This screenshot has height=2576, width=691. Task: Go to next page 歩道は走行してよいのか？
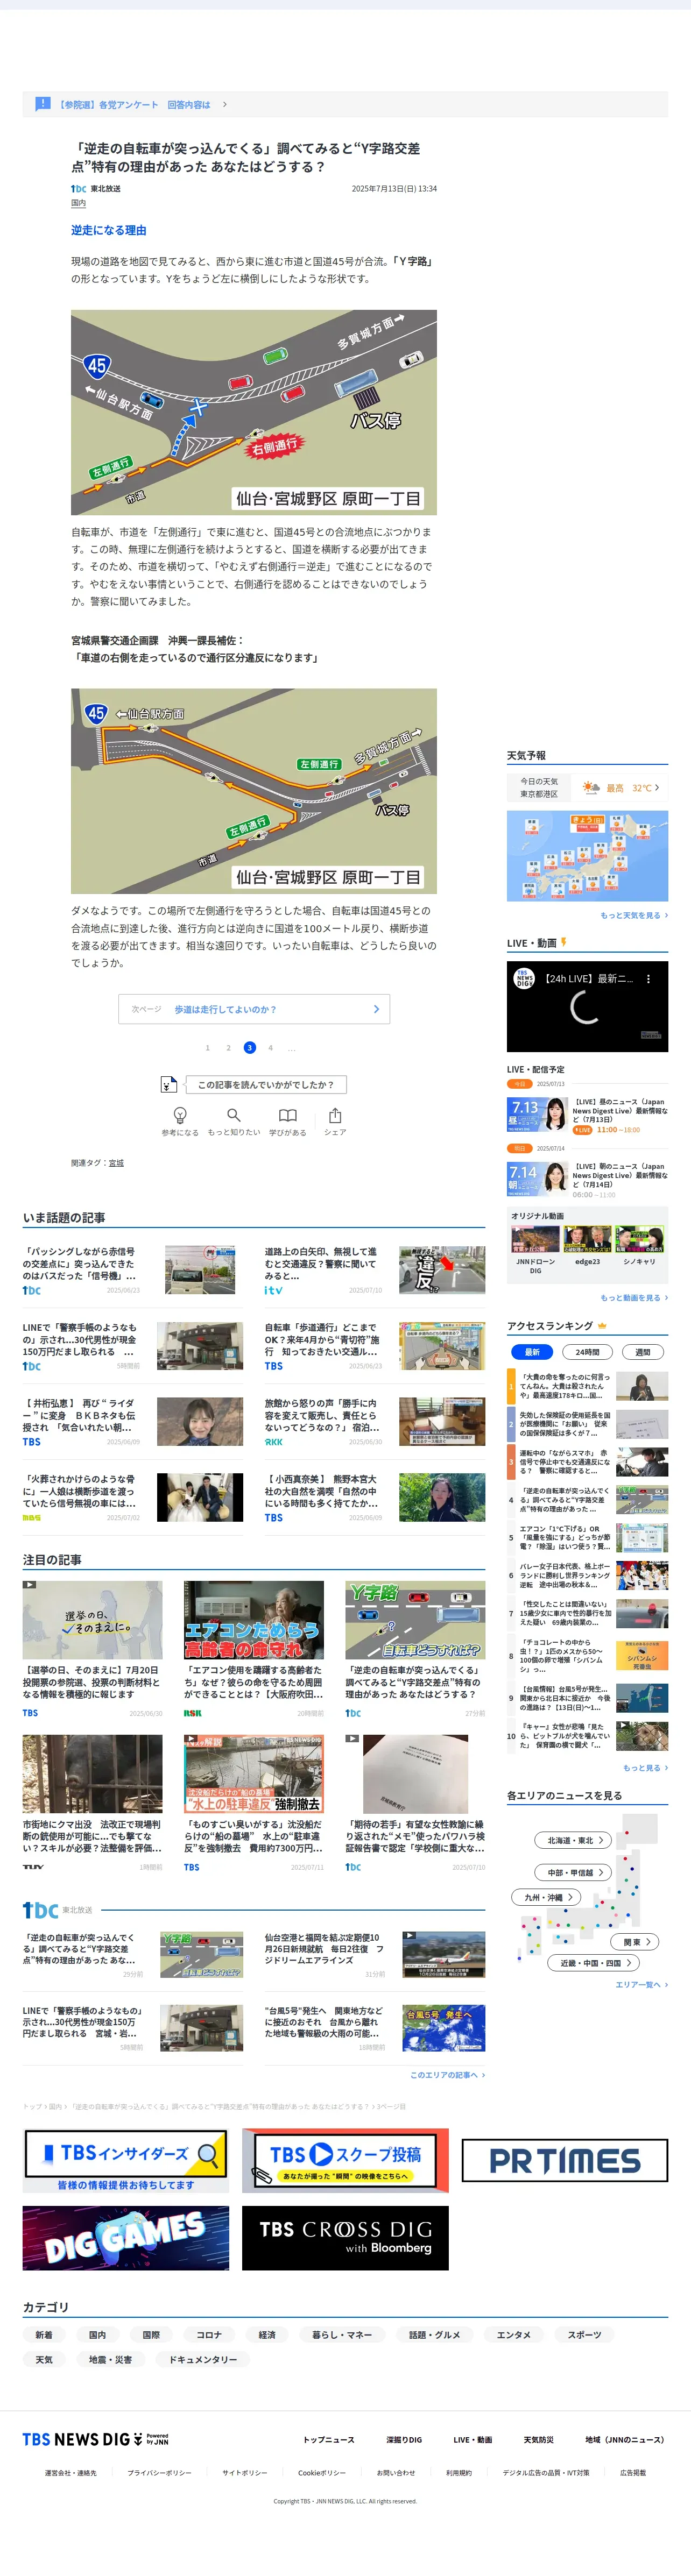(x=254, y=1009)
